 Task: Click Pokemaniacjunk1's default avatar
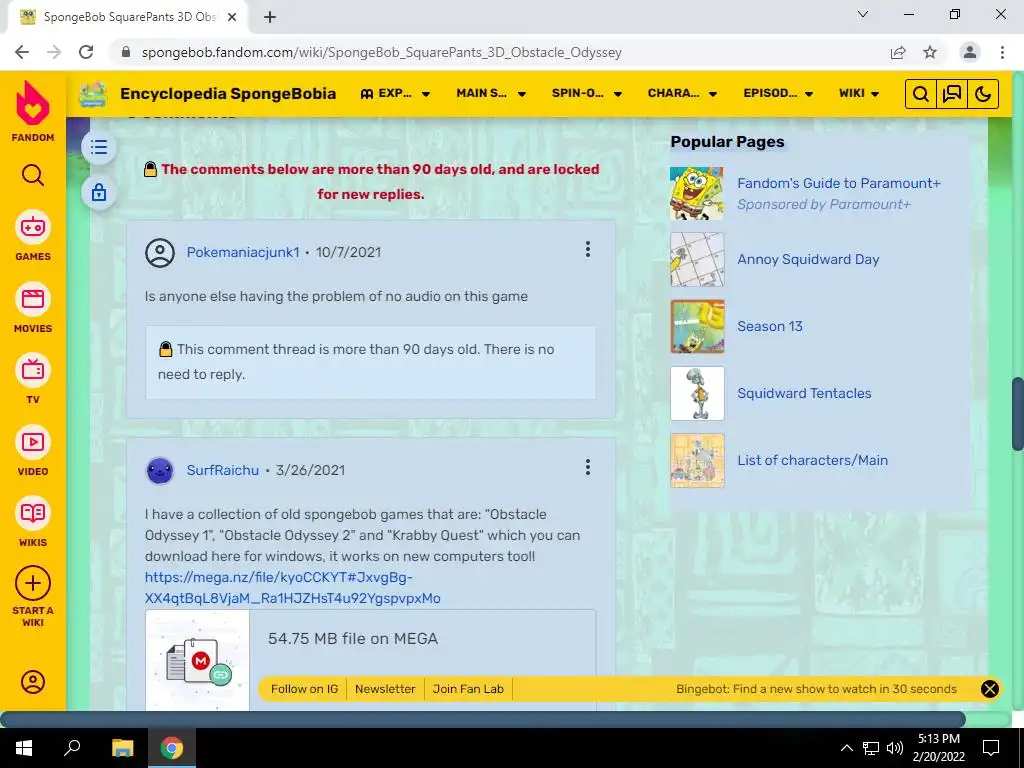point(160,253)
